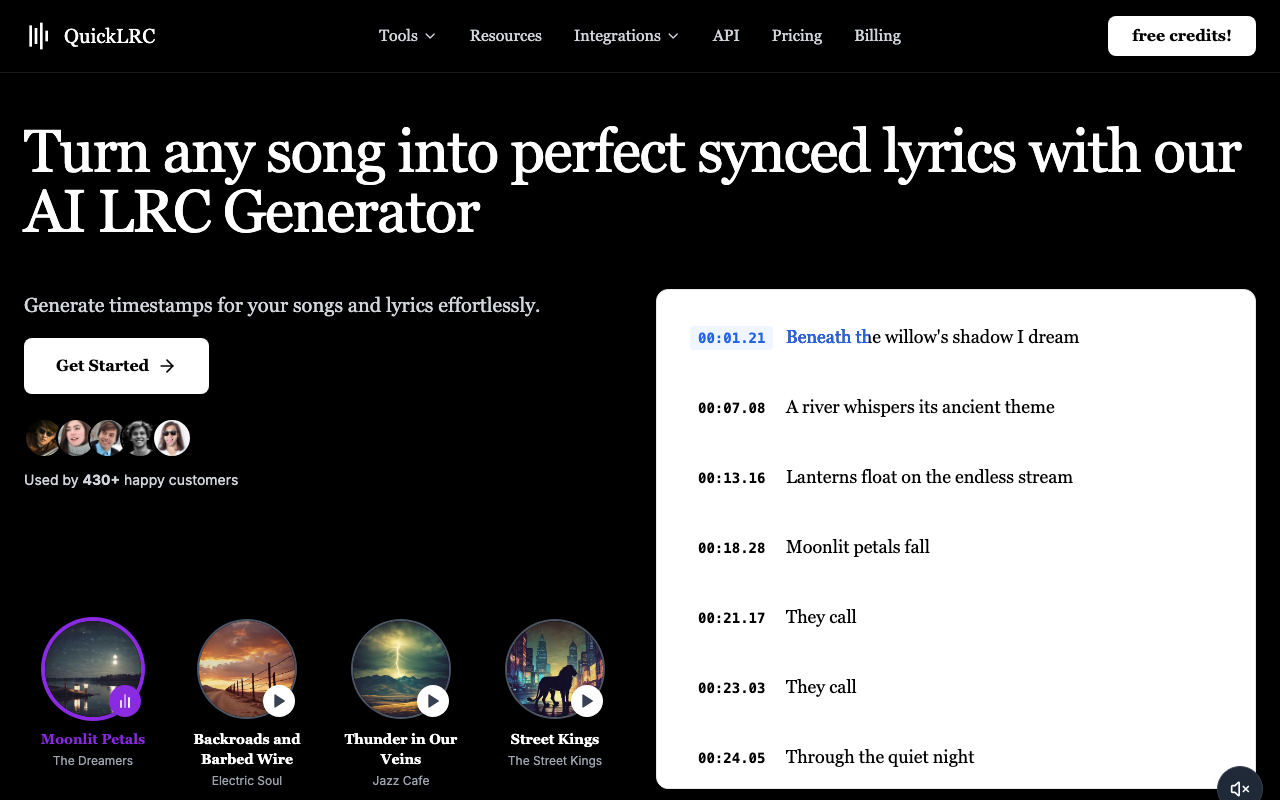The height and width of the screenshot is (800, 1280).
Task: Click the 'Backroads and Barbed Wire' title text
Action: [247, 749]
